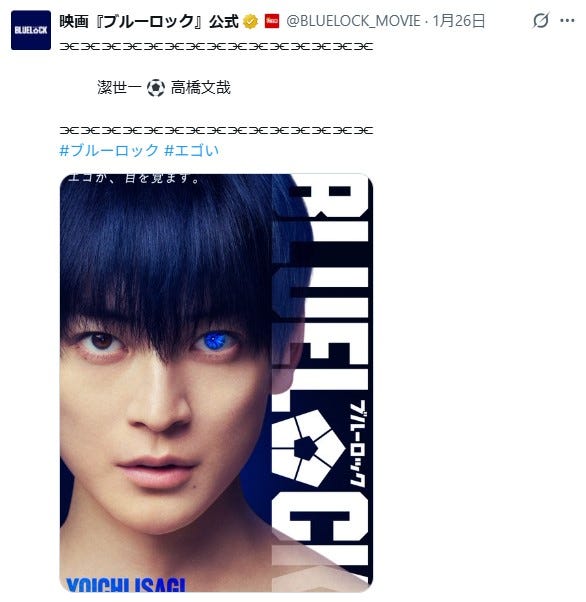Open the attached movie poster image
The width and height of the screenshot is (586, 602).
(216, 383)
